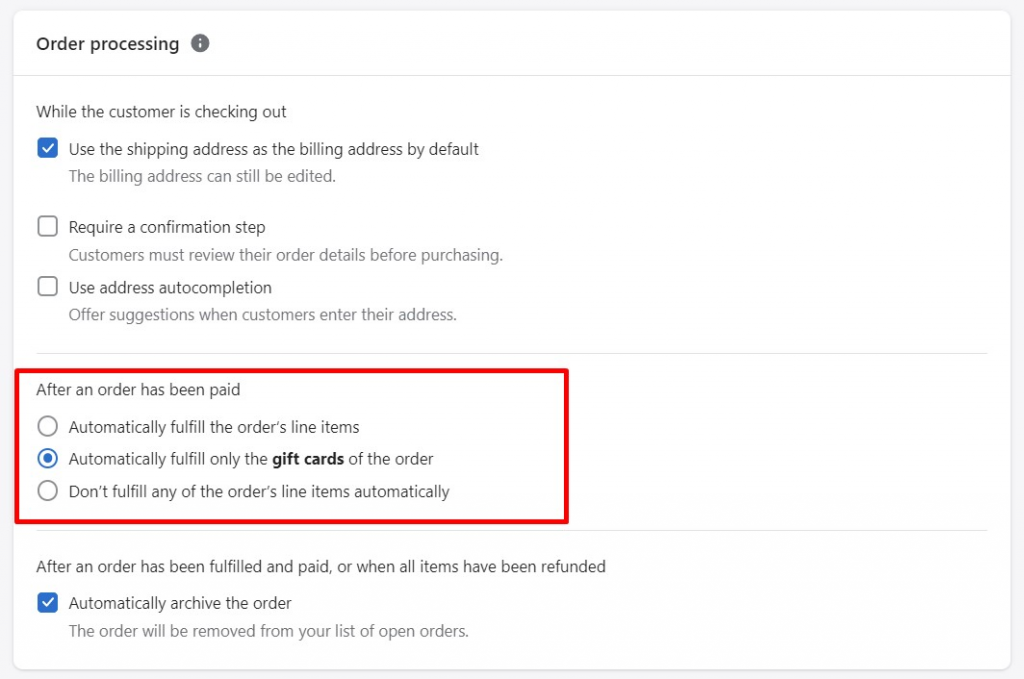Click the "Customers must review their order details" description
Screen dimensions: 1024x679
click(x=285, y=255)
